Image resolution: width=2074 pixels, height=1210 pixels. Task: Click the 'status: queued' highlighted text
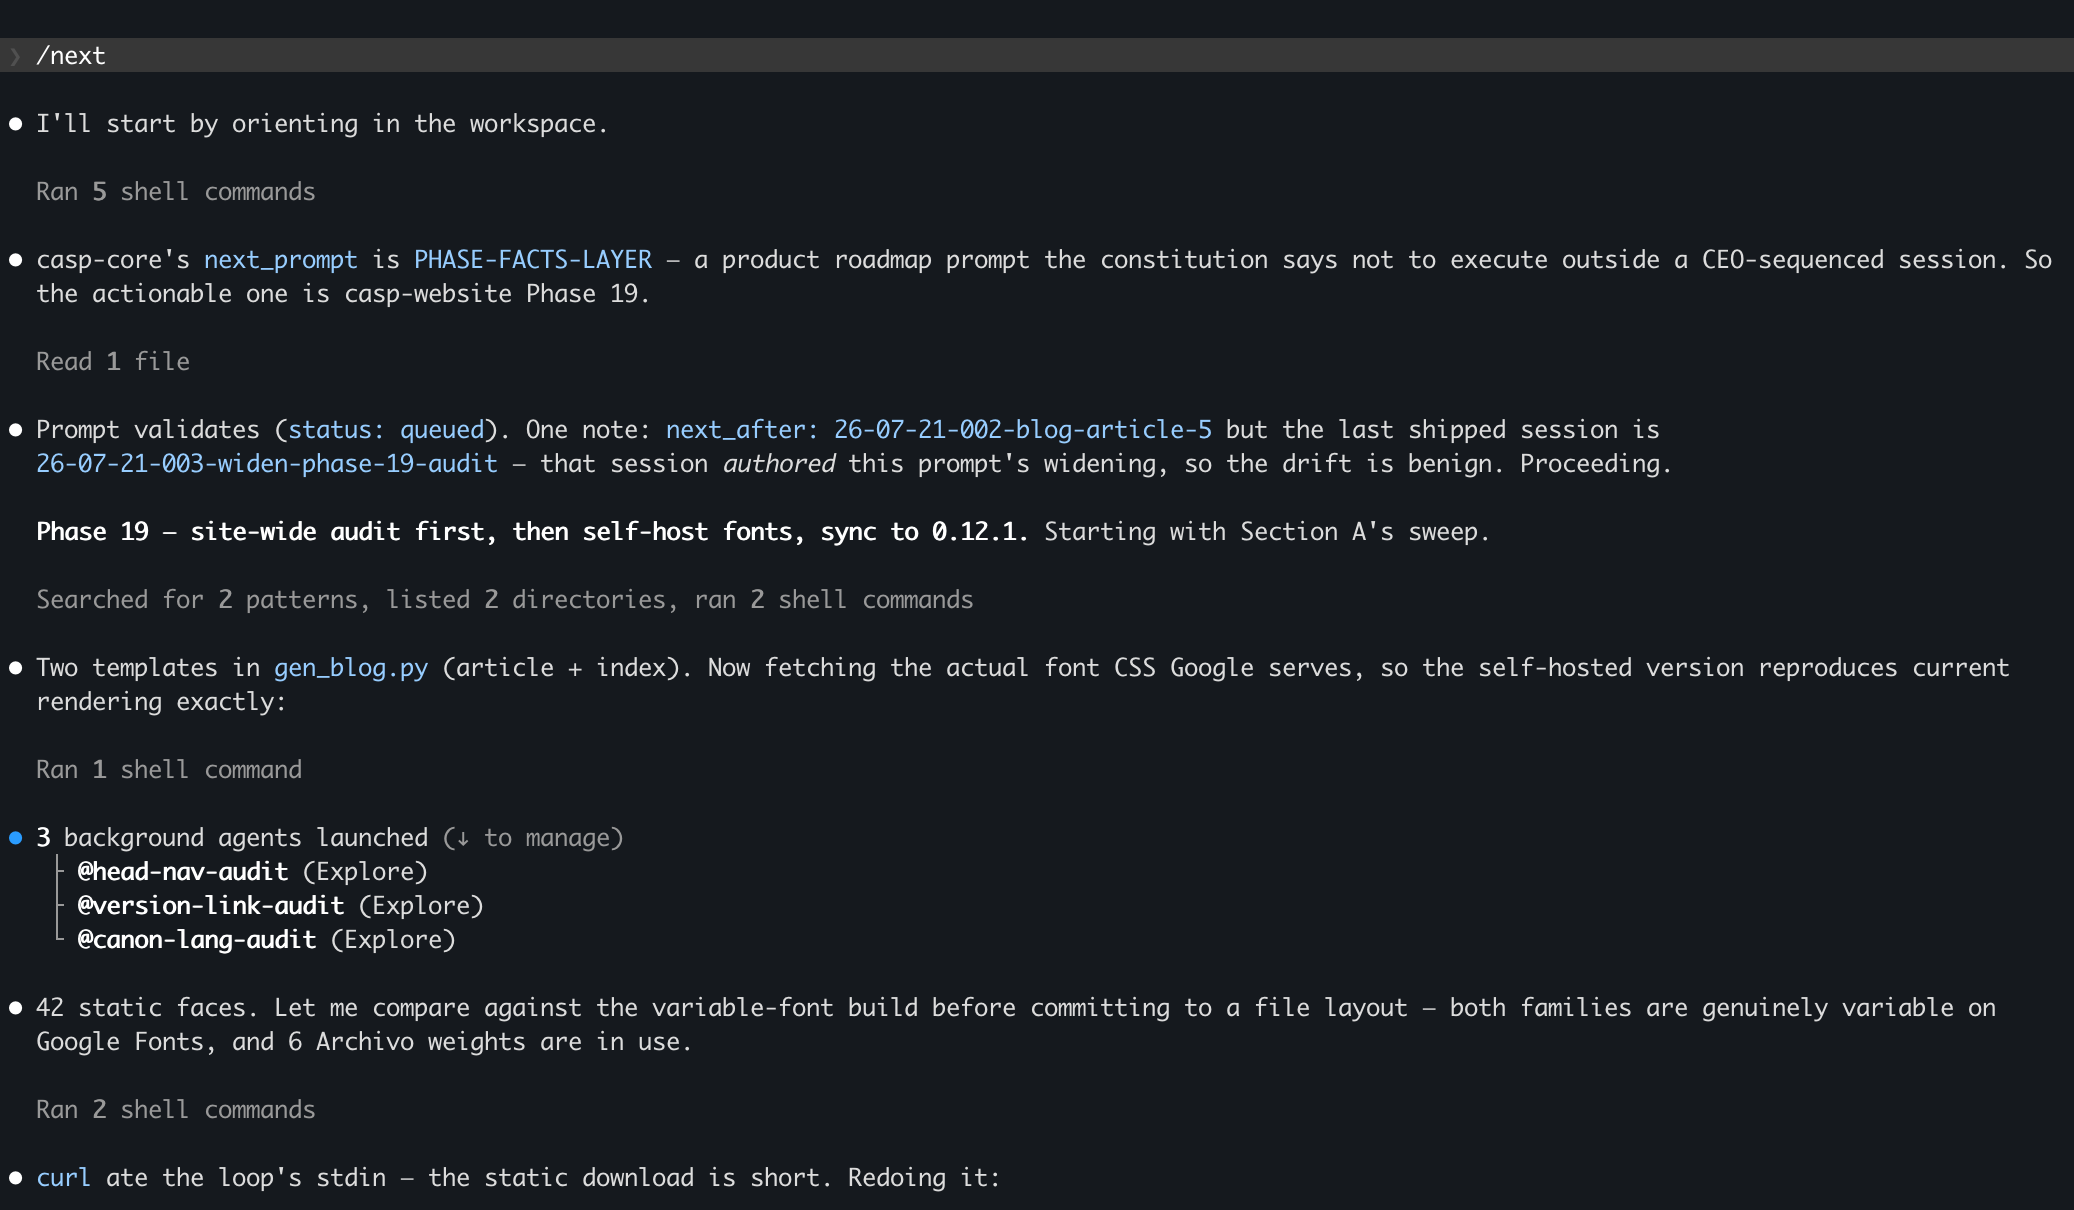tap(386, 429)
